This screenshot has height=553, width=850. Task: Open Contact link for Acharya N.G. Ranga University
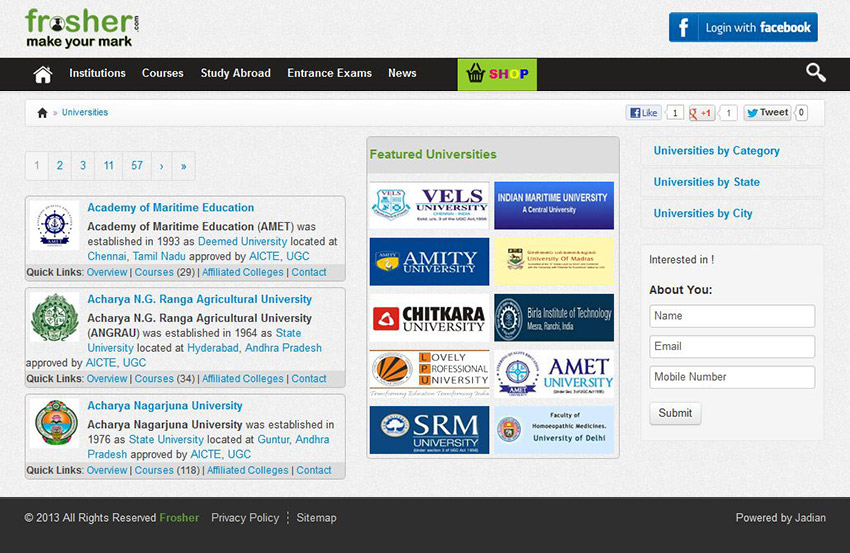[309, 378]
